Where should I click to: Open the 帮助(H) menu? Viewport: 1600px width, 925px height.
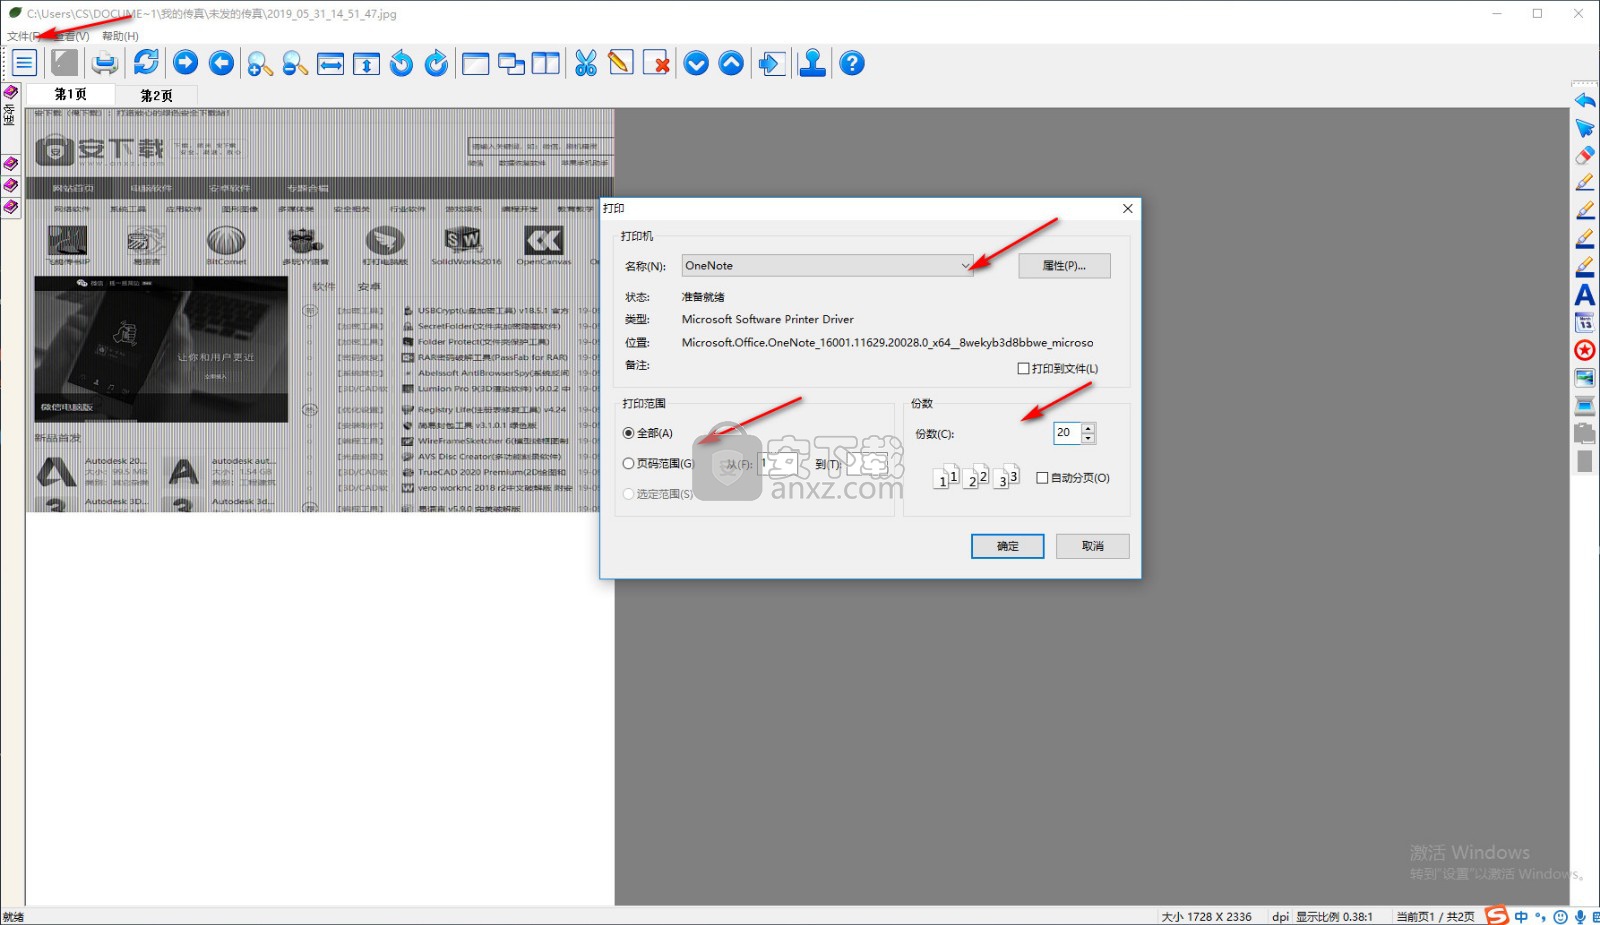click(x=120, y=36)
